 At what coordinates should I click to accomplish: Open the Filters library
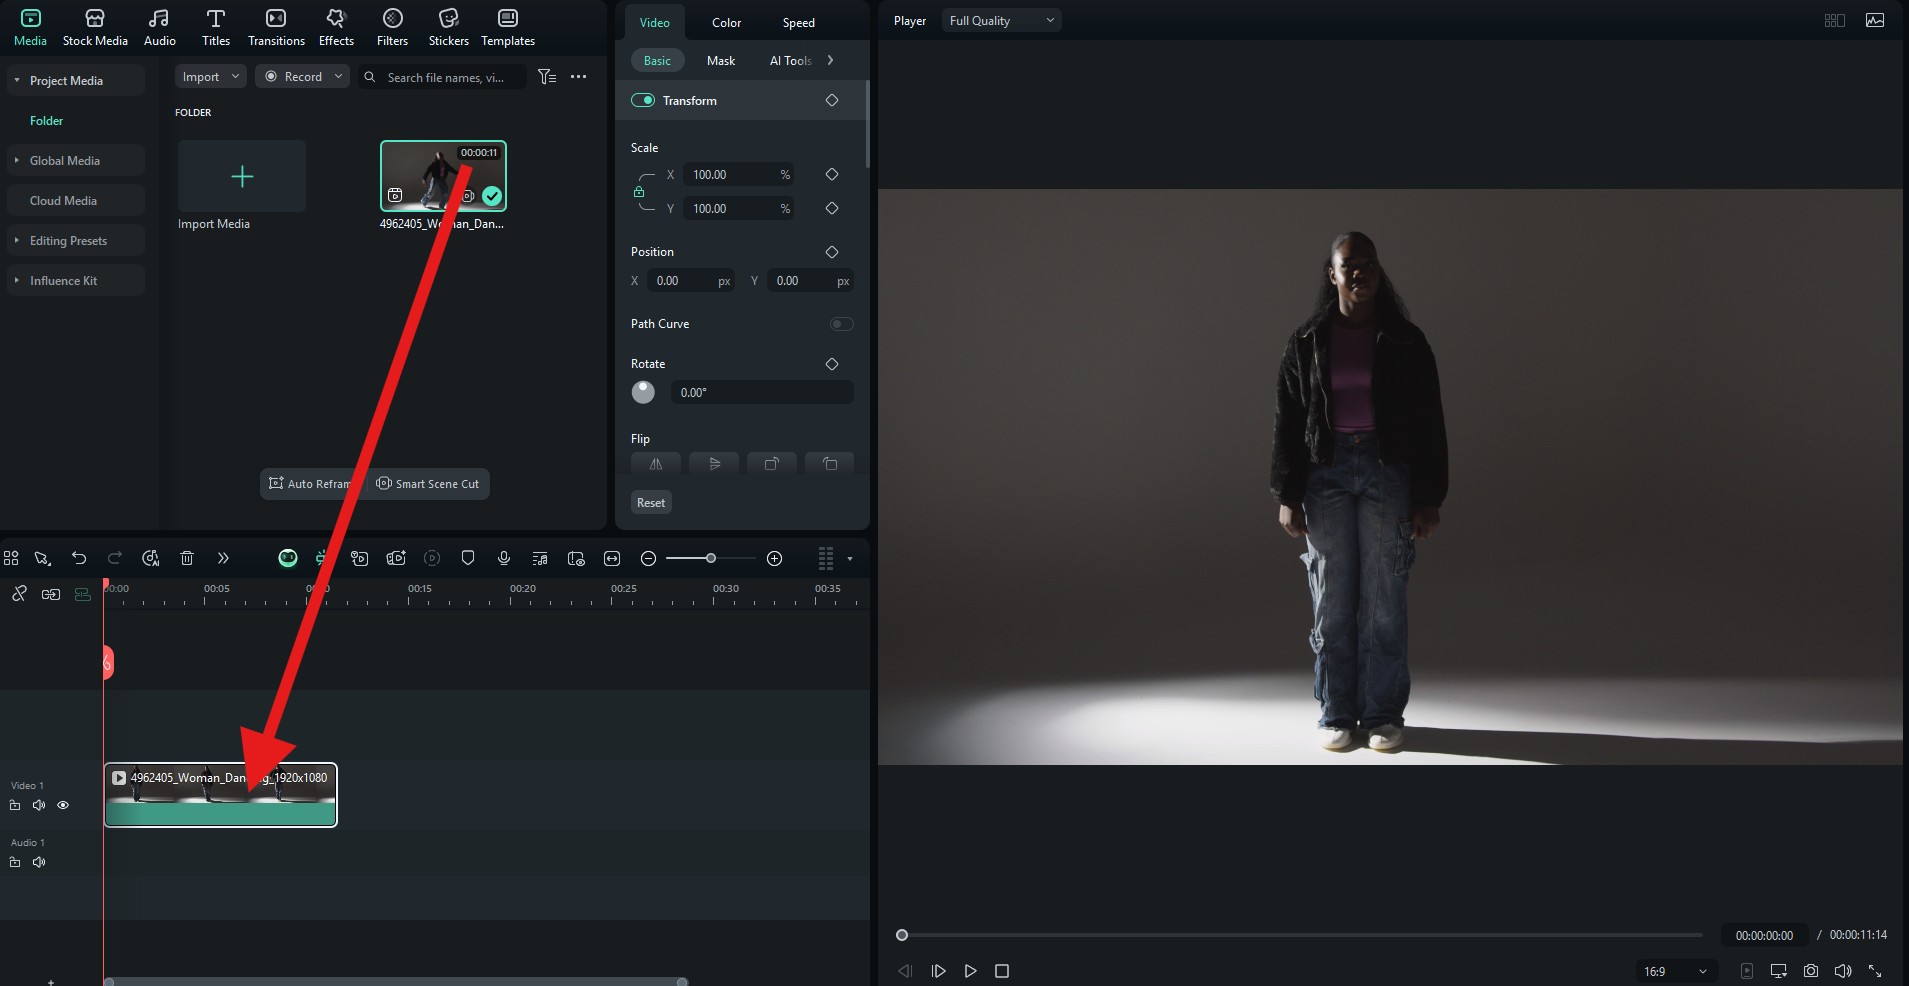point(392,28)
